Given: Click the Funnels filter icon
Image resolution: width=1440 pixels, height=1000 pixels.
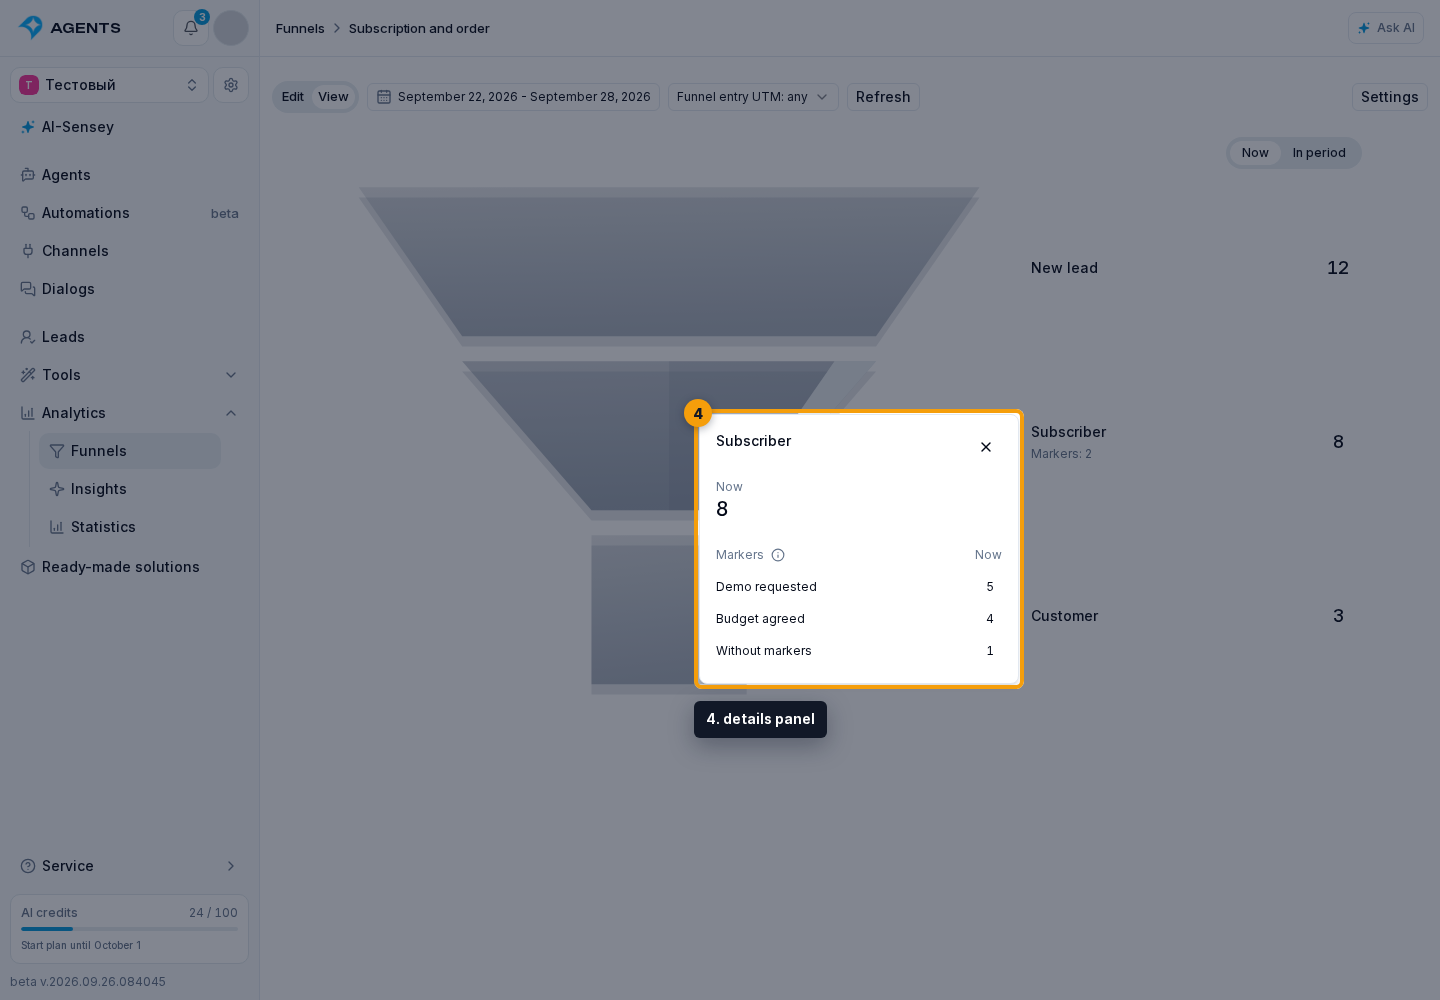Looking at the screenshot, I should point(57,451).
